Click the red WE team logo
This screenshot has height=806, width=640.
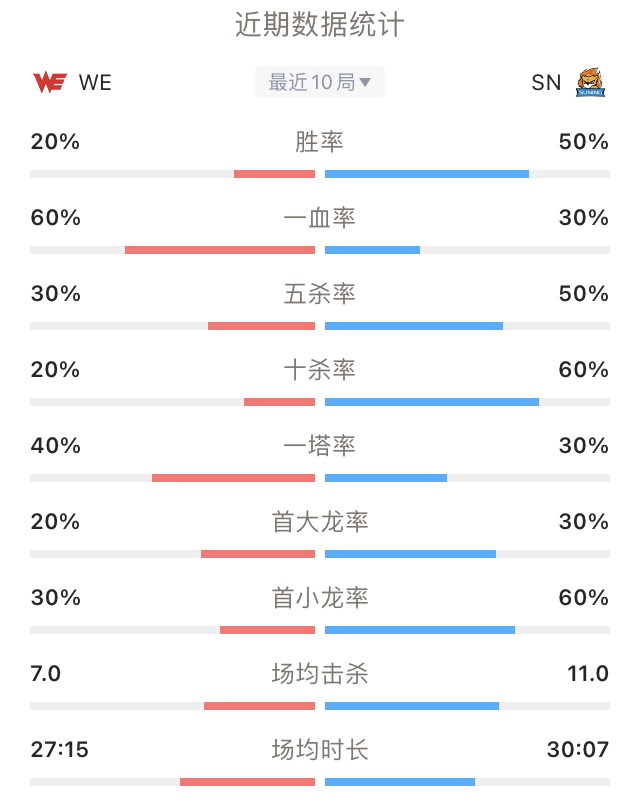point(49,82)
